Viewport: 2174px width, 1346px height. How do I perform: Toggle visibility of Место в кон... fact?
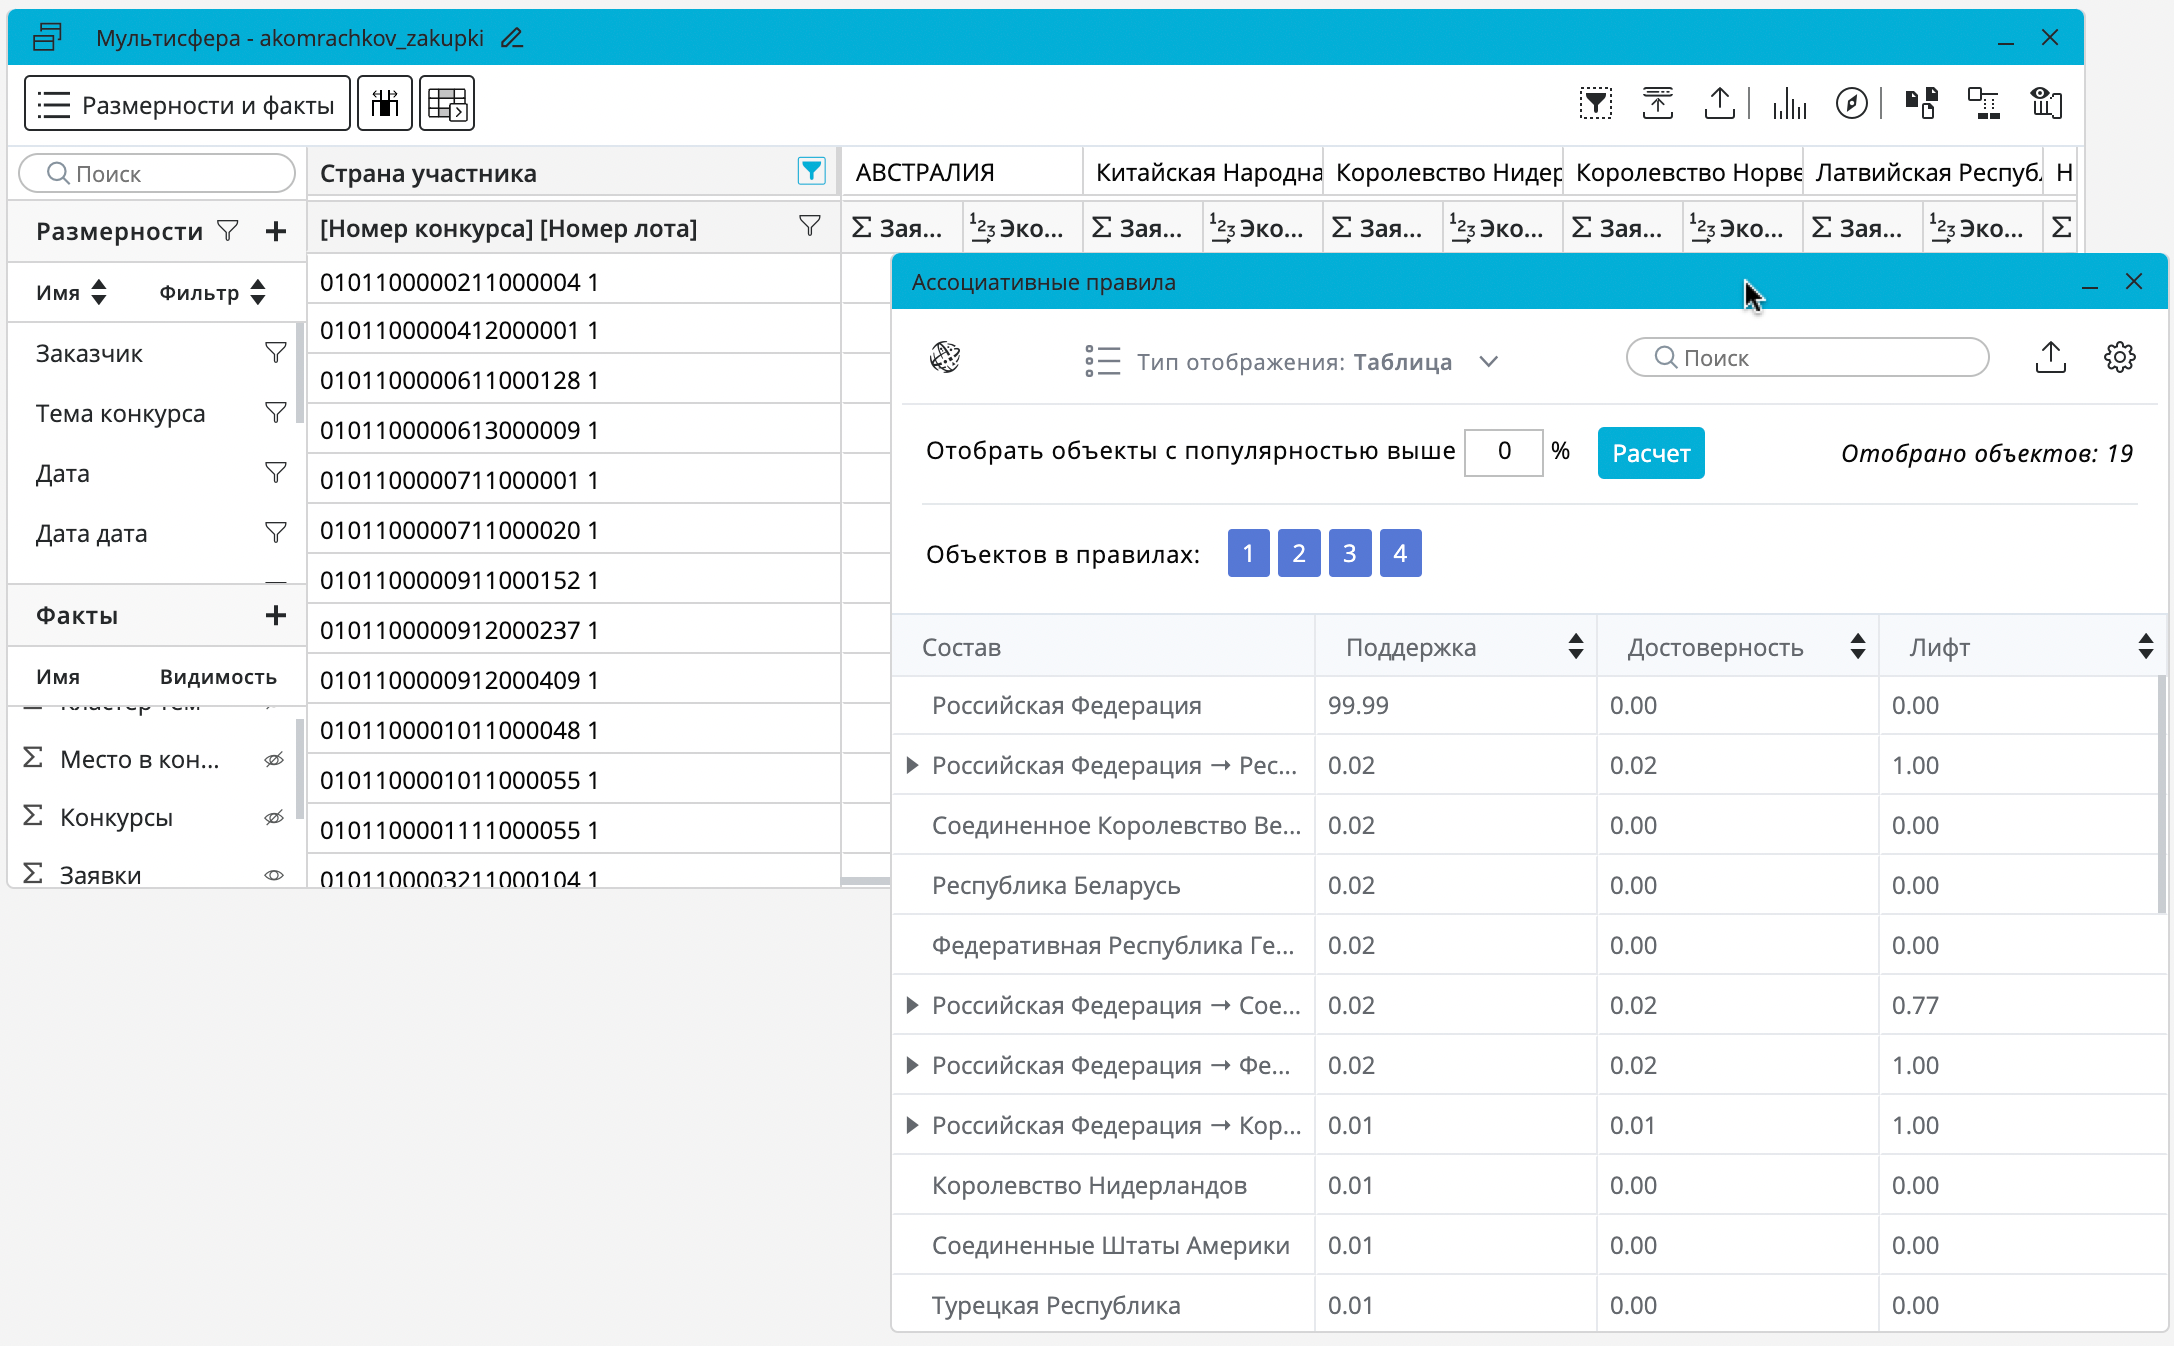click(x=274, y=760)
